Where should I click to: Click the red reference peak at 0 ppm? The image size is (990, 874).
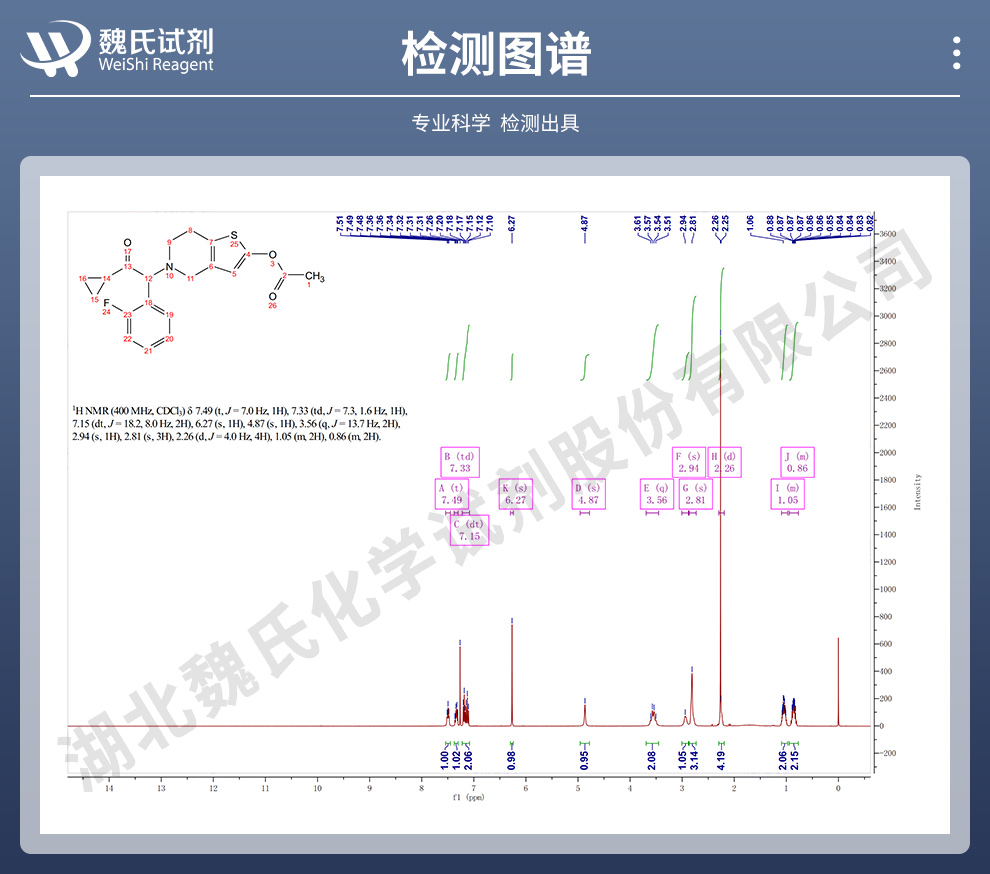[838, 682]
